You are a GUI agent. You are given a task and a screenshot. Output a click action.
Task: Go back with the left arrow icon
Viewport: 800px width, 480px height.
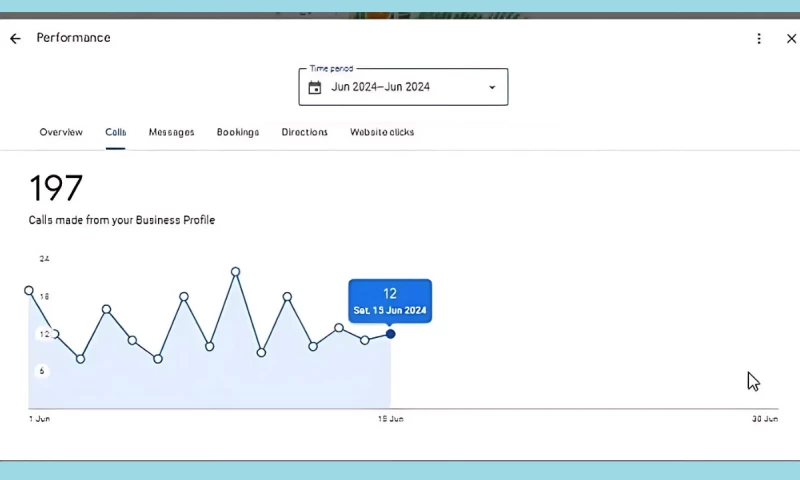click(15, 38)
